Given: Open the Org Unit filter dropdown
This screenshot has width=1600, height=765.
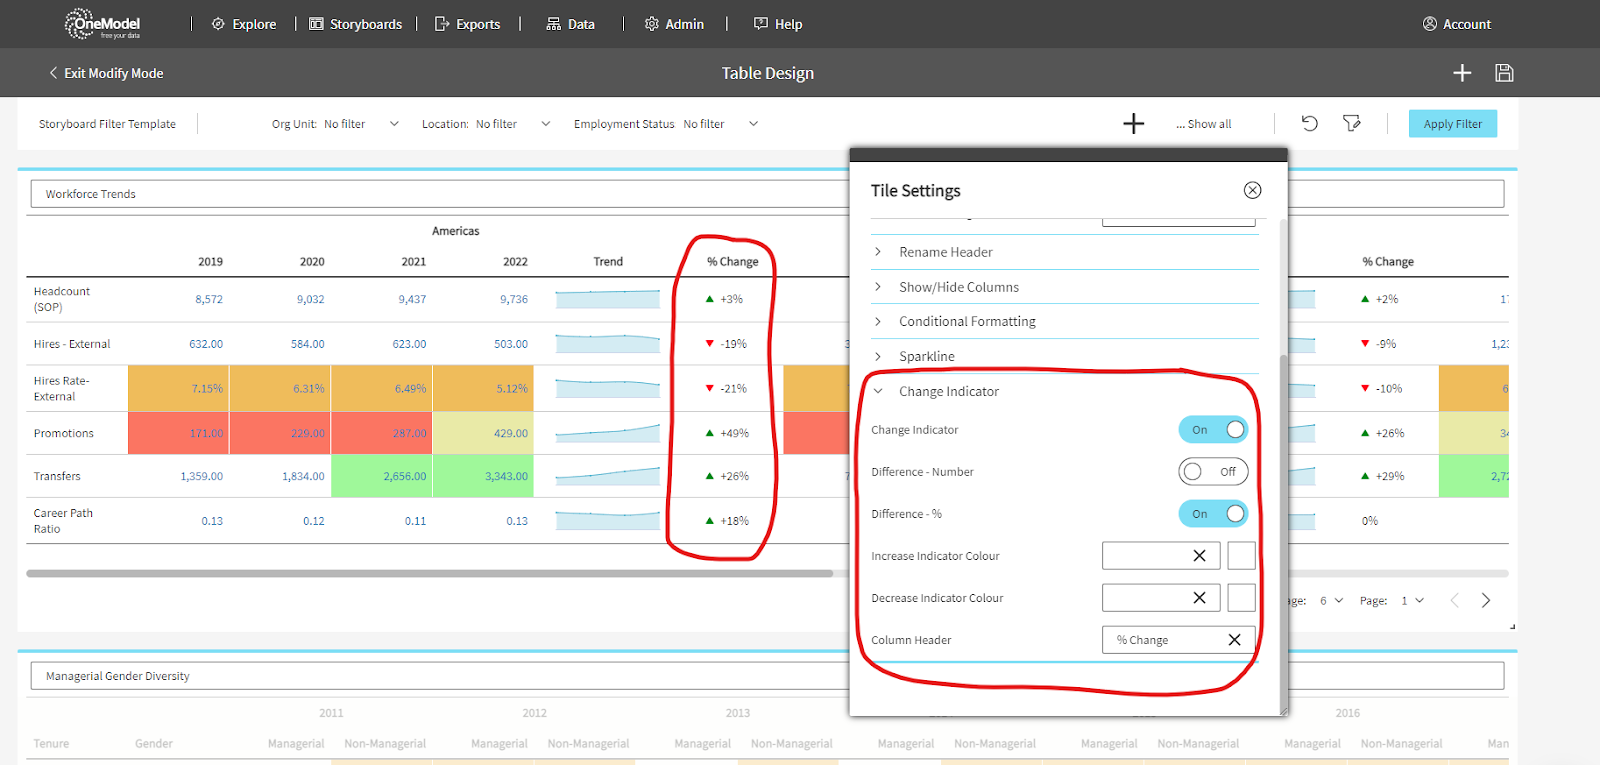Looking at the screenshot, I should (394, 124).
